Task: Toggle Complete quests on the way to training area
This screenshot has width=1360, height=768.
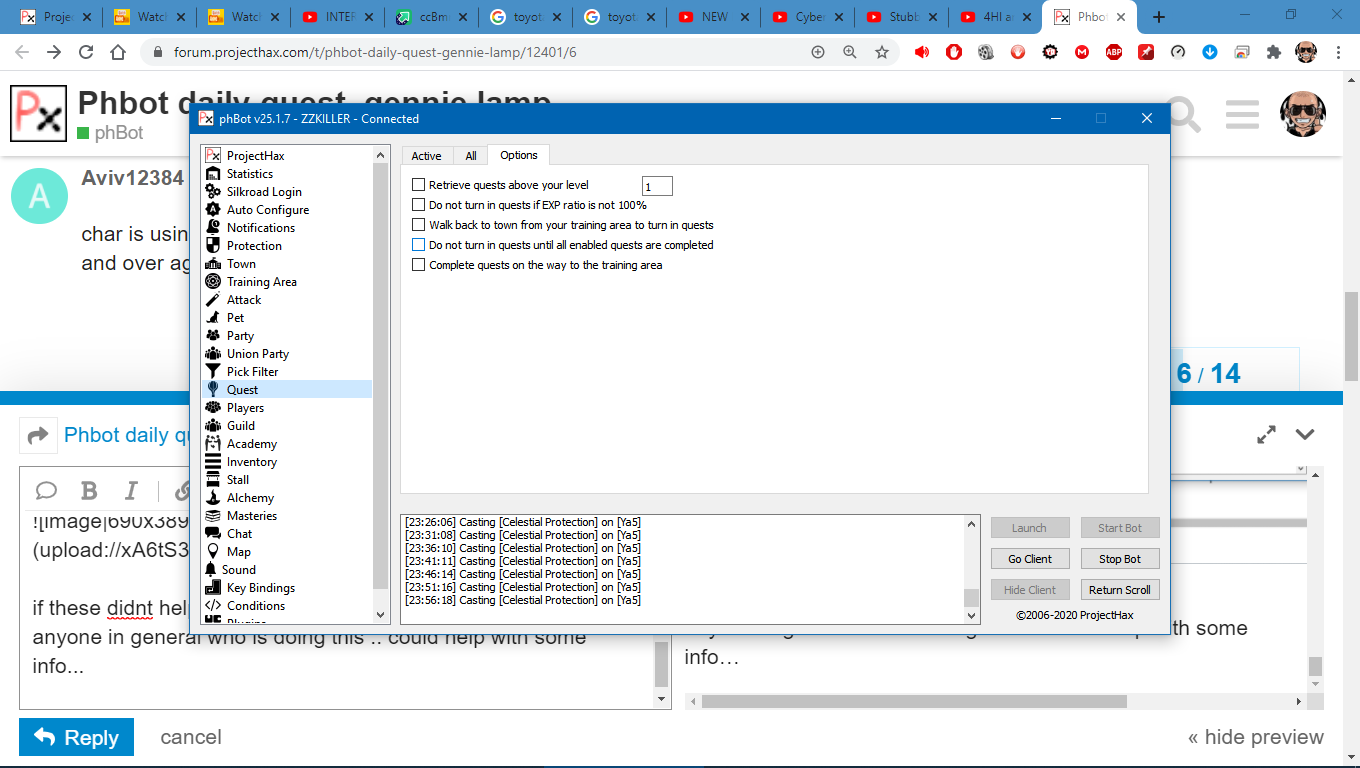Action: pyautogui.click(x=419, y=265)
